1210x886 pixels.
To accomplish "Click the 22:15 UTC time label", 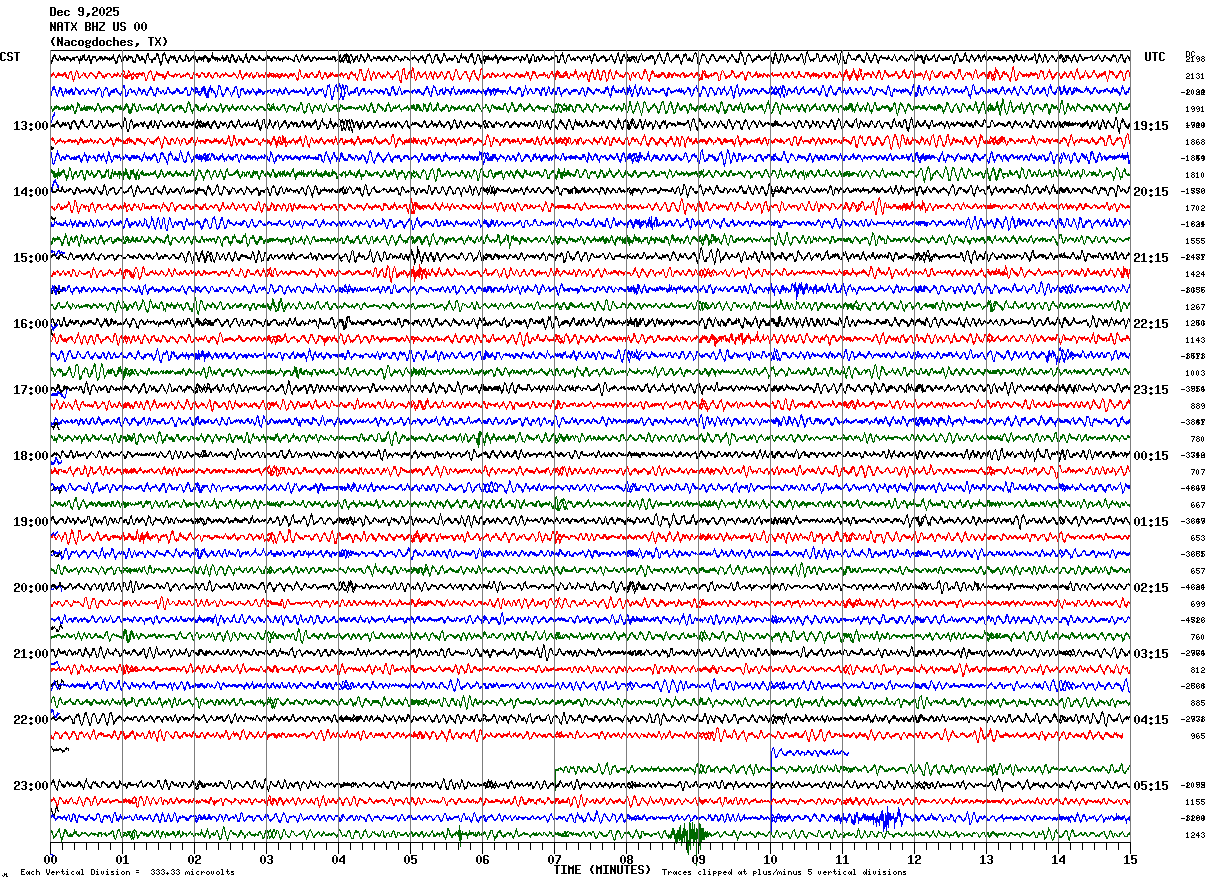I will click(x=1151, y=324).
